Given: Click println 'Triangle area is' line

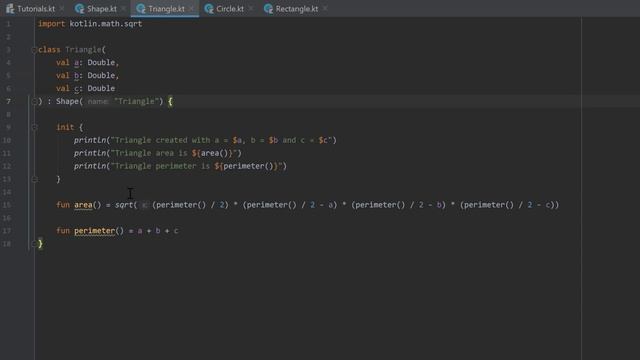Looking at the screenshot, I should 158,153.
